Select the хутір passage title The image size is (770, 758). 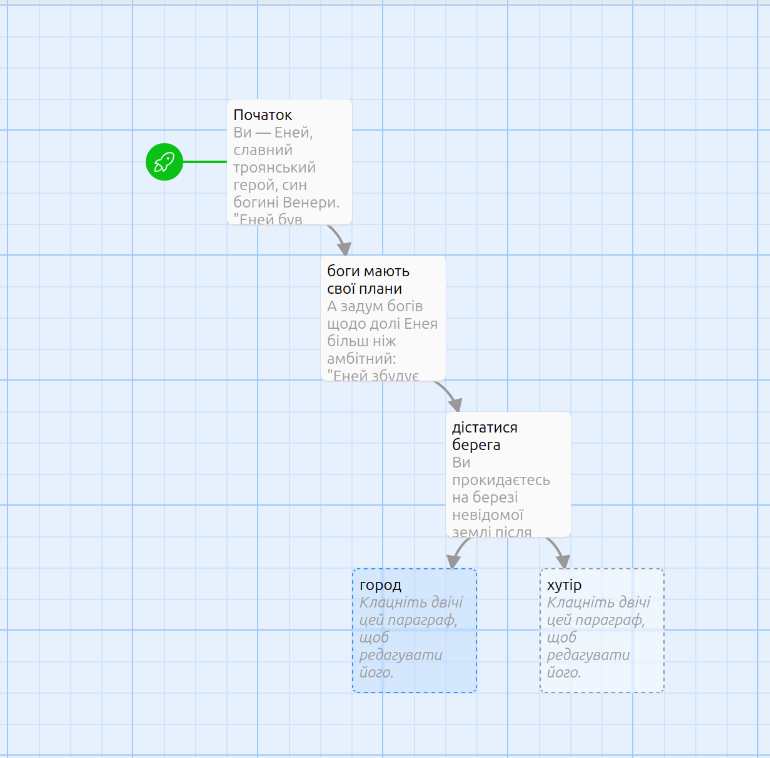(565, 585)
